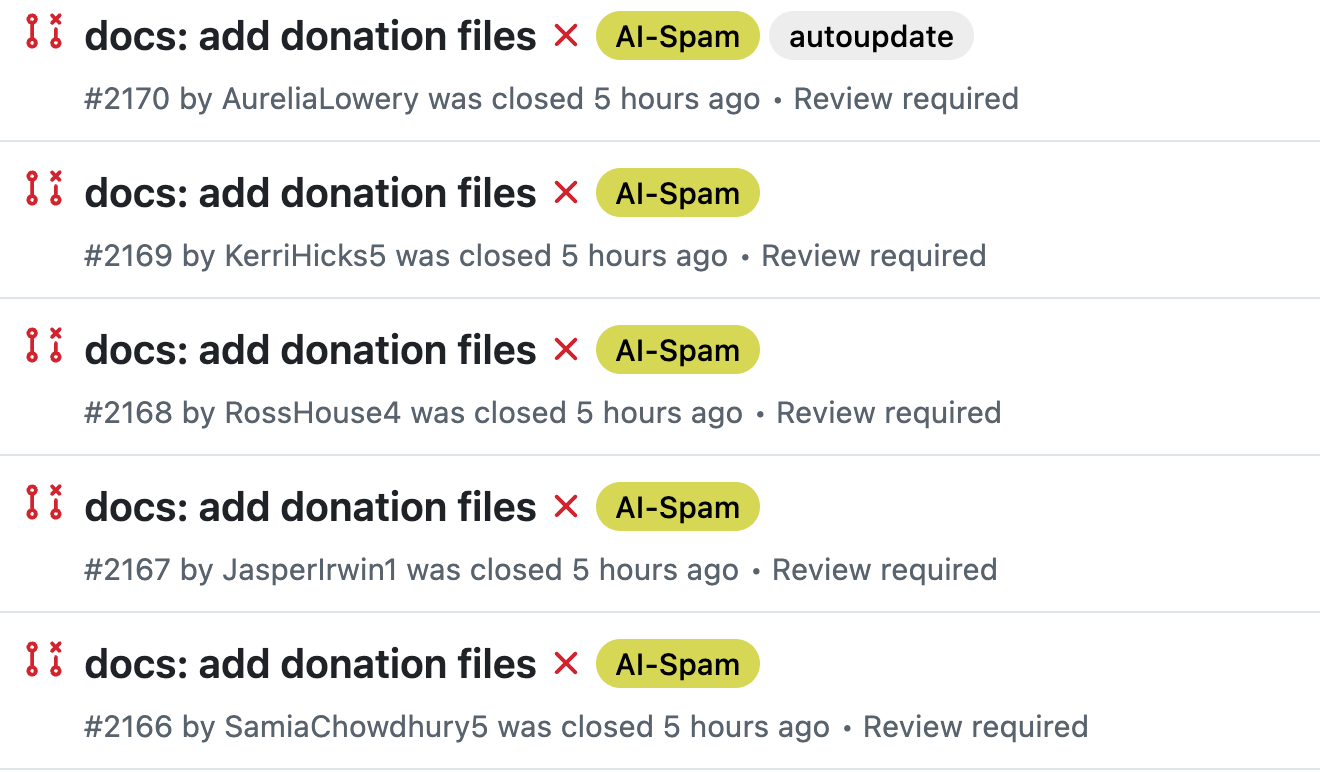Click red X status icon on PR #2167
This screenshot has width=1320, height=772.
coord(566,506)
